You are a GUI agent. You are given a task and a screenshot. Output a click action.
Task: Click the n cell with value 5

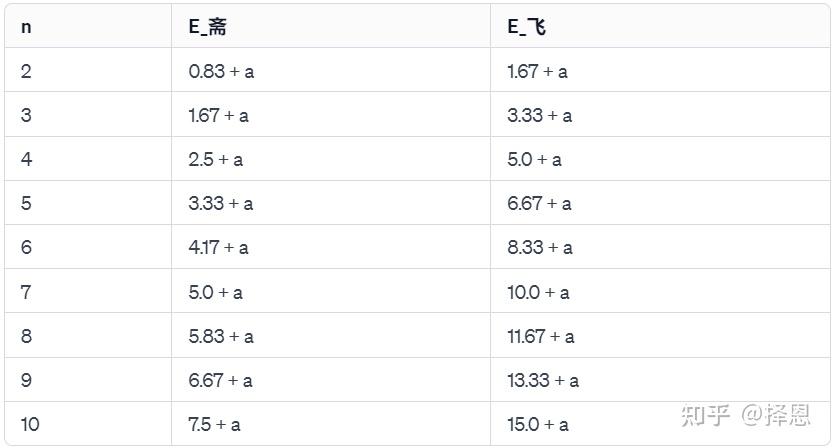click(x=26, y=203)
